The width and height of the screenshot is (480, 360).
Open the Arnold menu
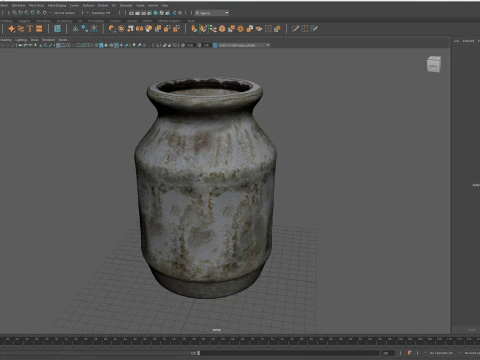point(153,5)
